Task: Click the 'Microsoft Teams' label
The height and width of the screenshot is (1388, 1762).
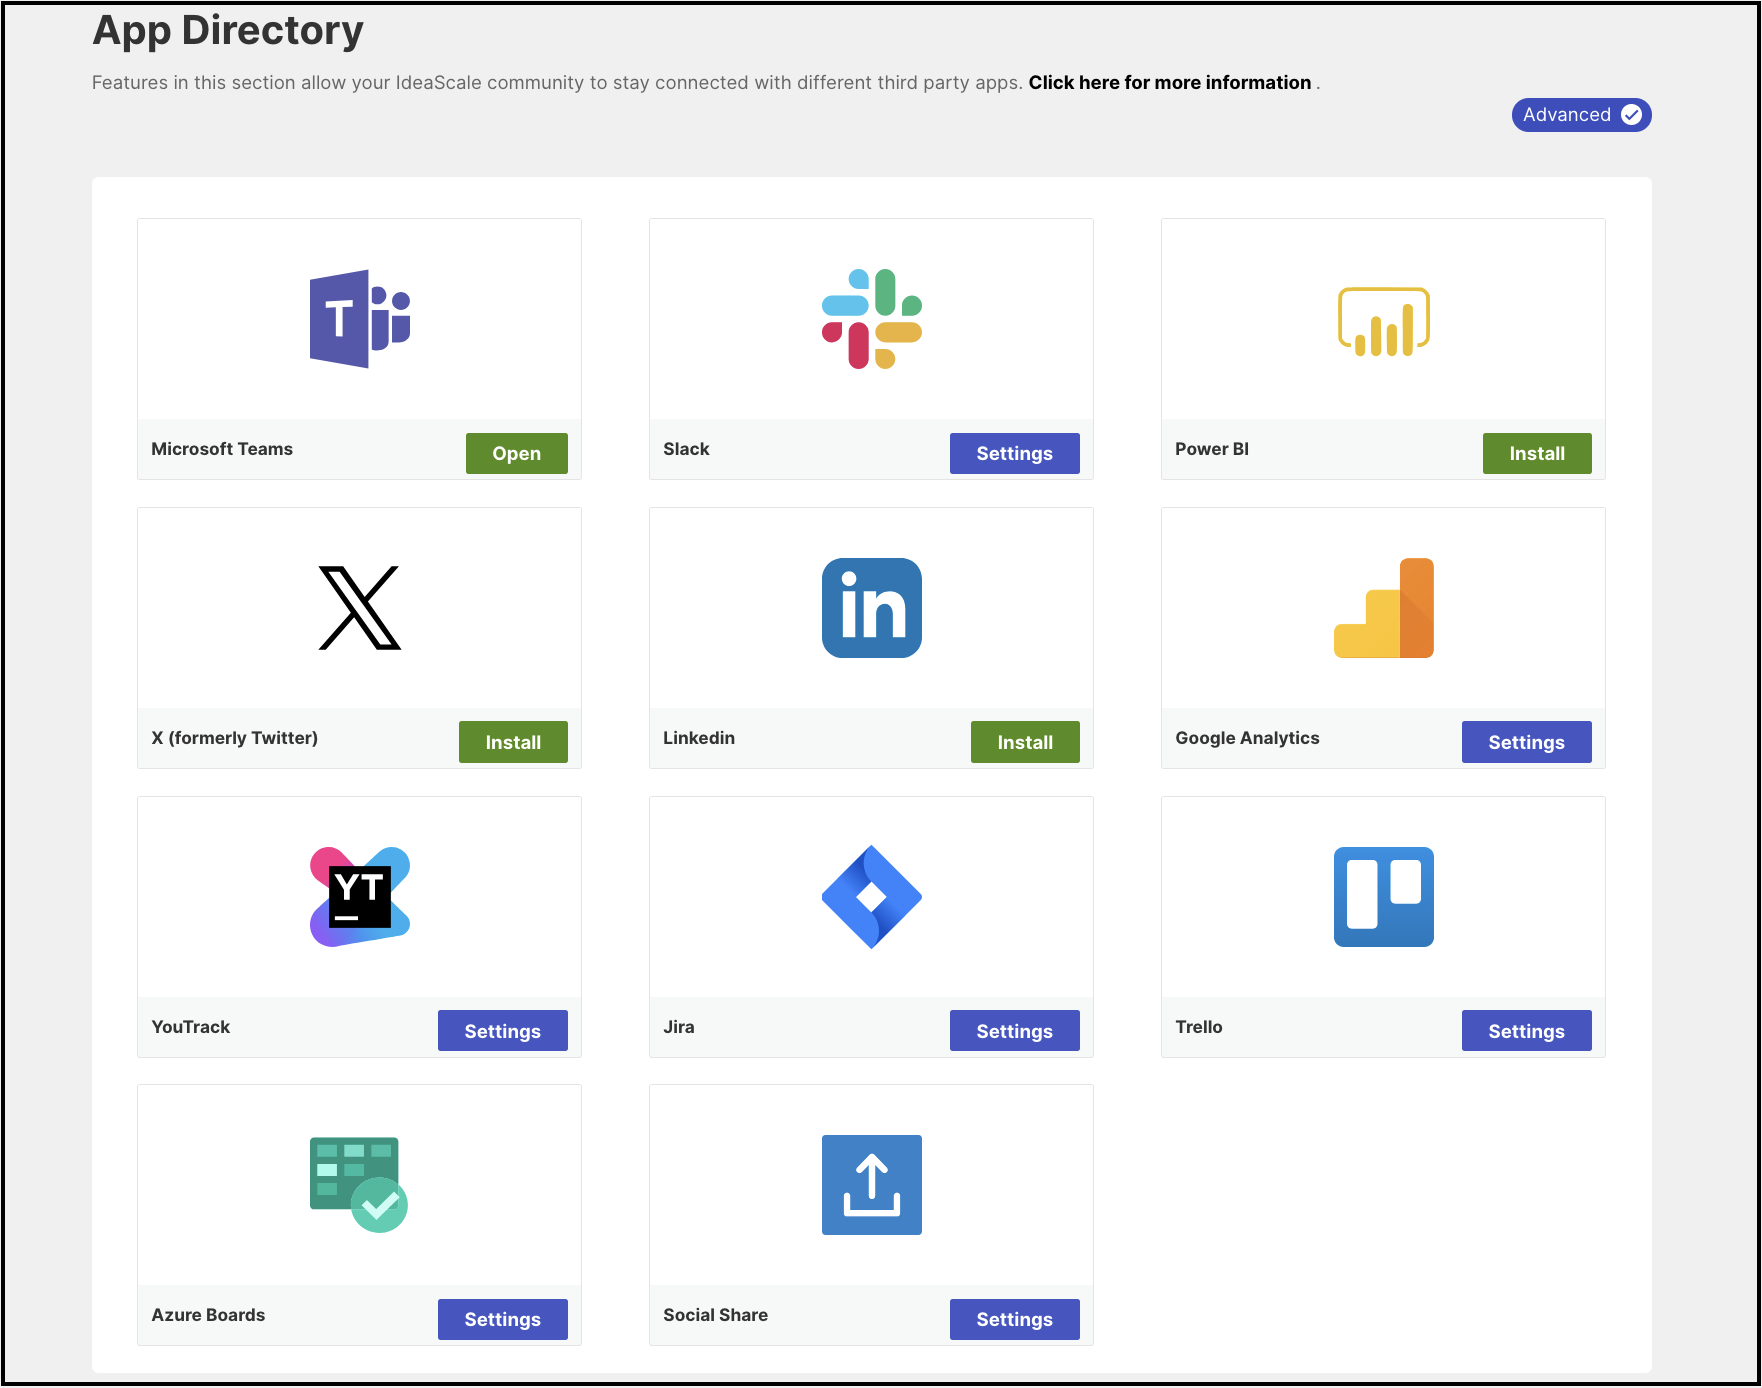Action: point(222,449)
